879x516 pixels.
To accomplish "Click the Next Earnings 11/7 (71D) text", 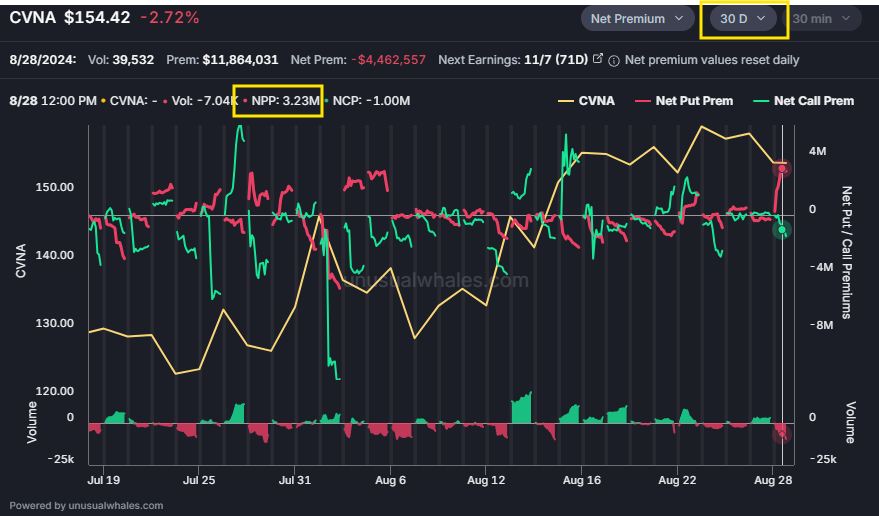I will 513,60.
